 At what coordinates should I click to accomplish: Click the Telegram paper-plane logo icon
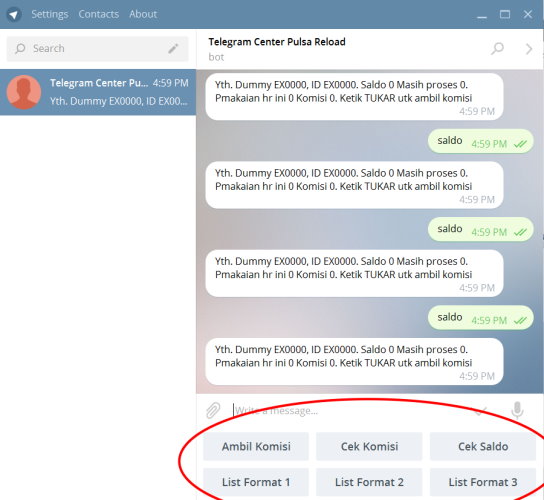14,15
